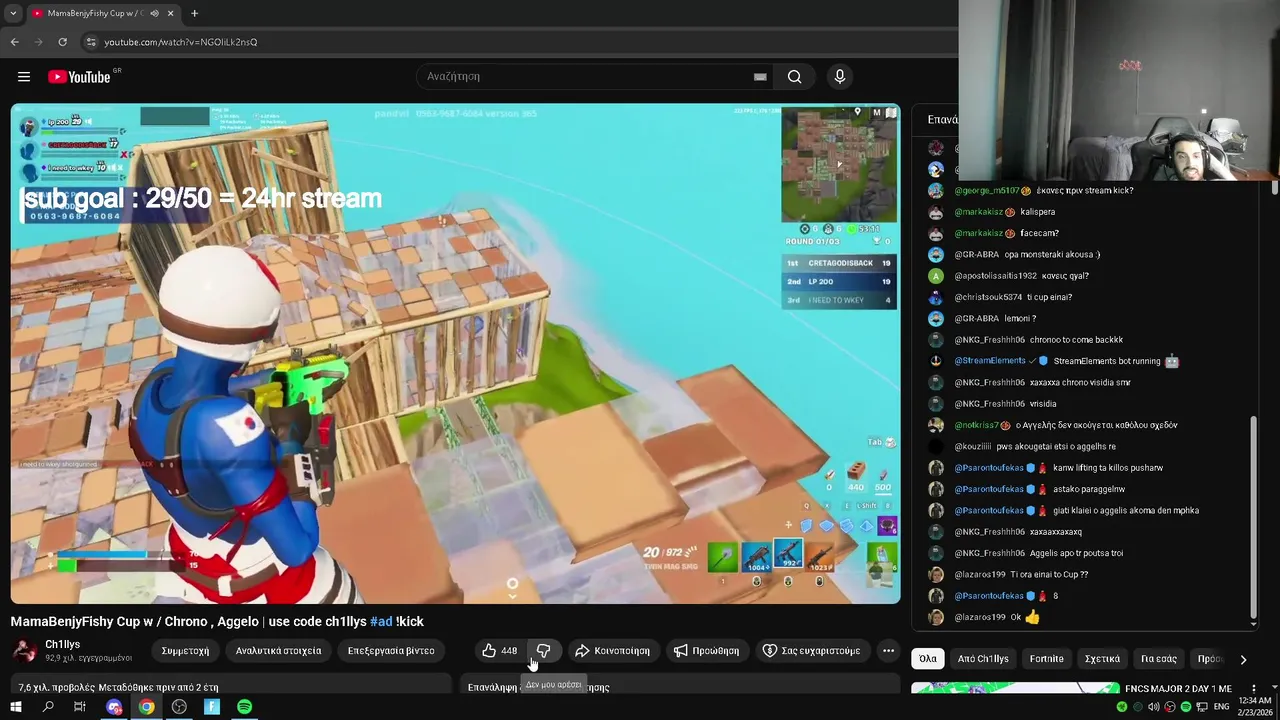Click the "Προώθηση" promote button
Screen dimensions: 1280x720
tap(706, 651)
